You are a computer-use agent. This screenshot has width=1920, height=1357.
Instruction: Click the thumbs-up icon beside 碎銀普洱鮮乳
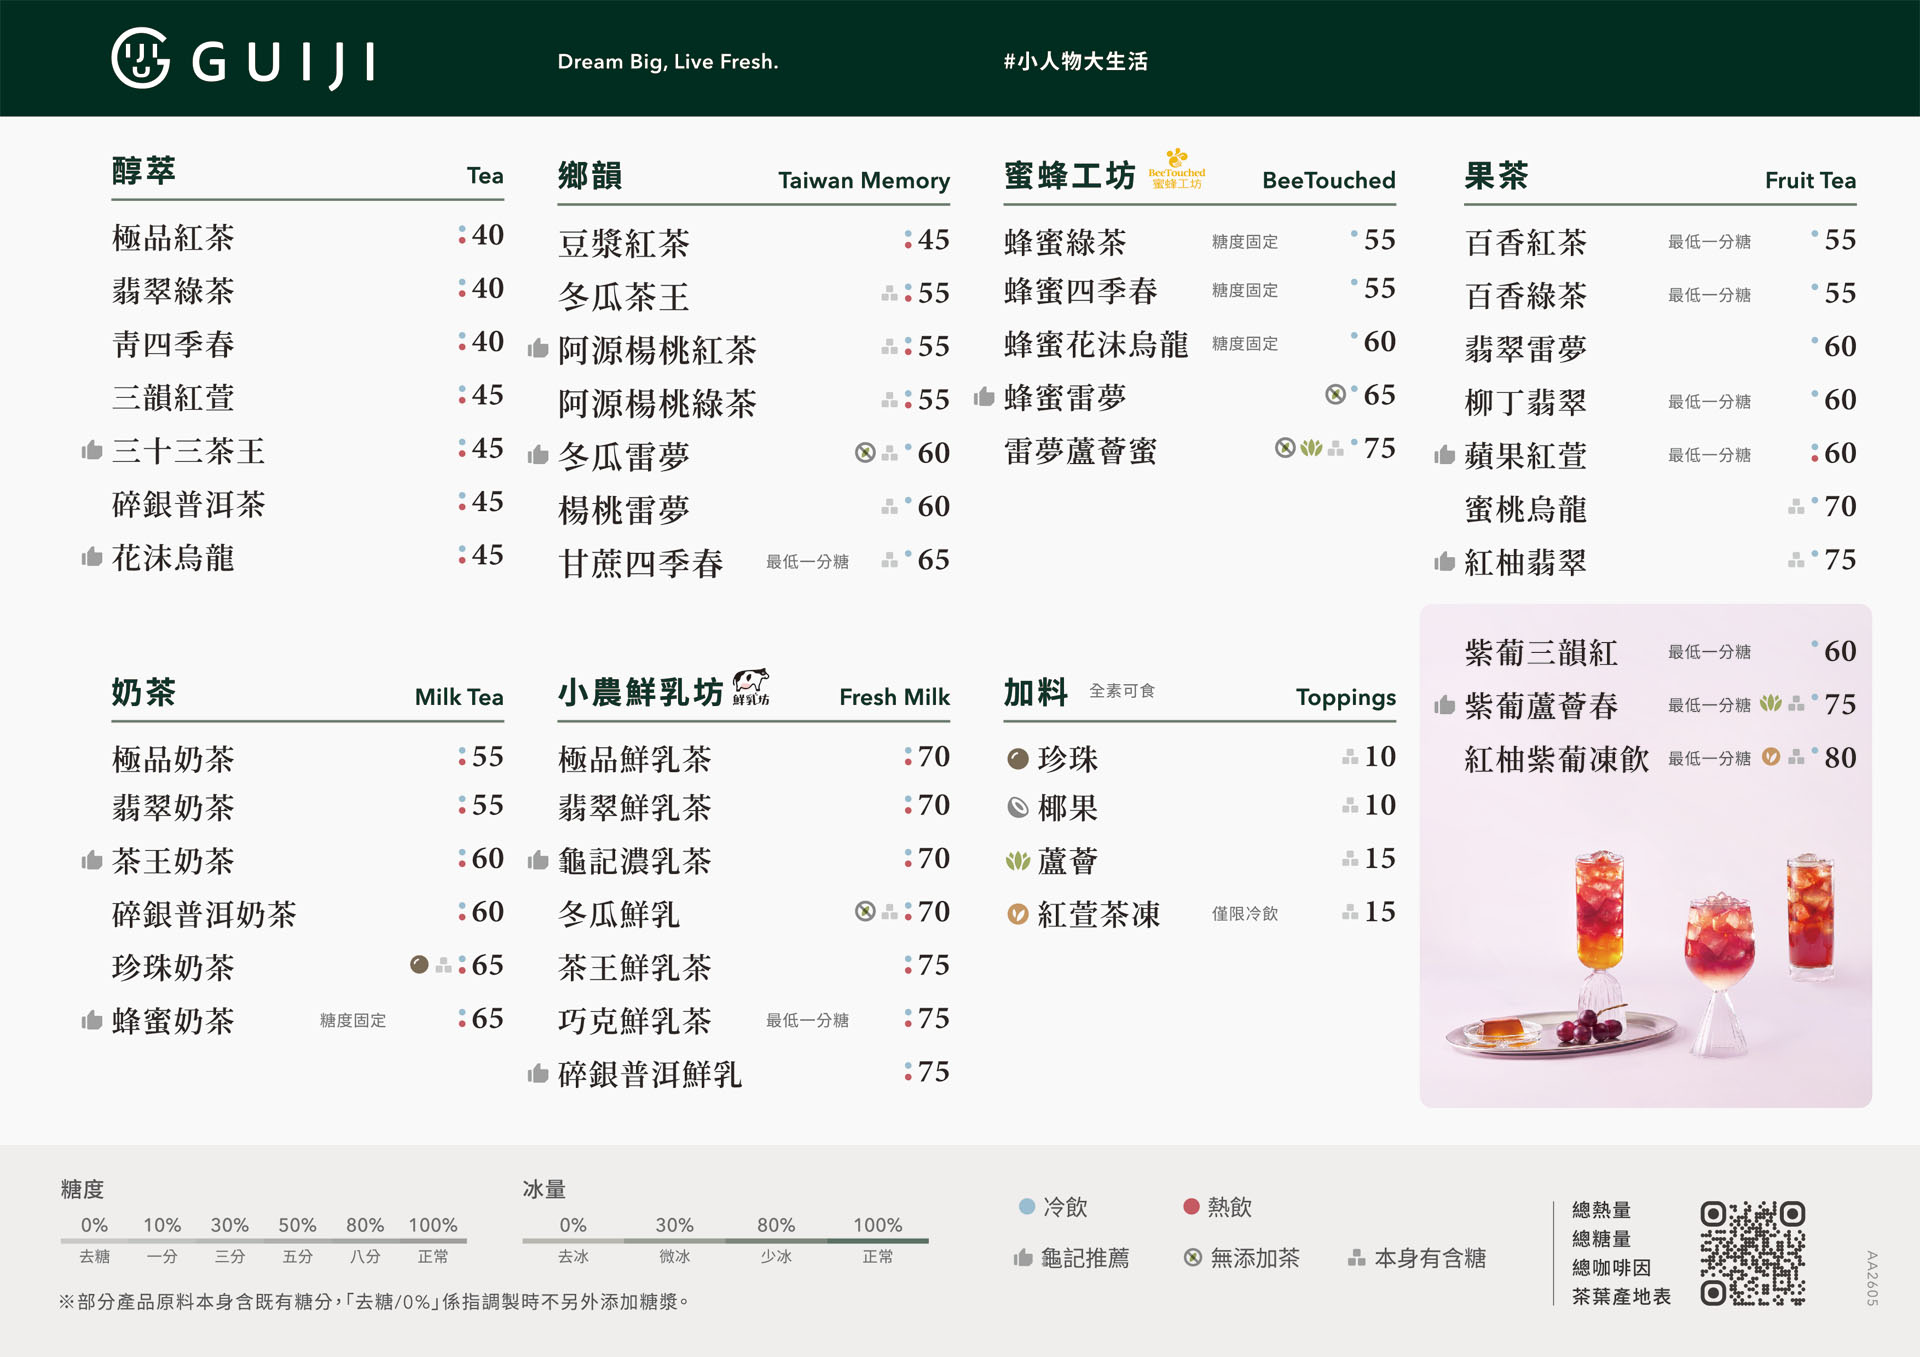click(x=538, y=1074)
